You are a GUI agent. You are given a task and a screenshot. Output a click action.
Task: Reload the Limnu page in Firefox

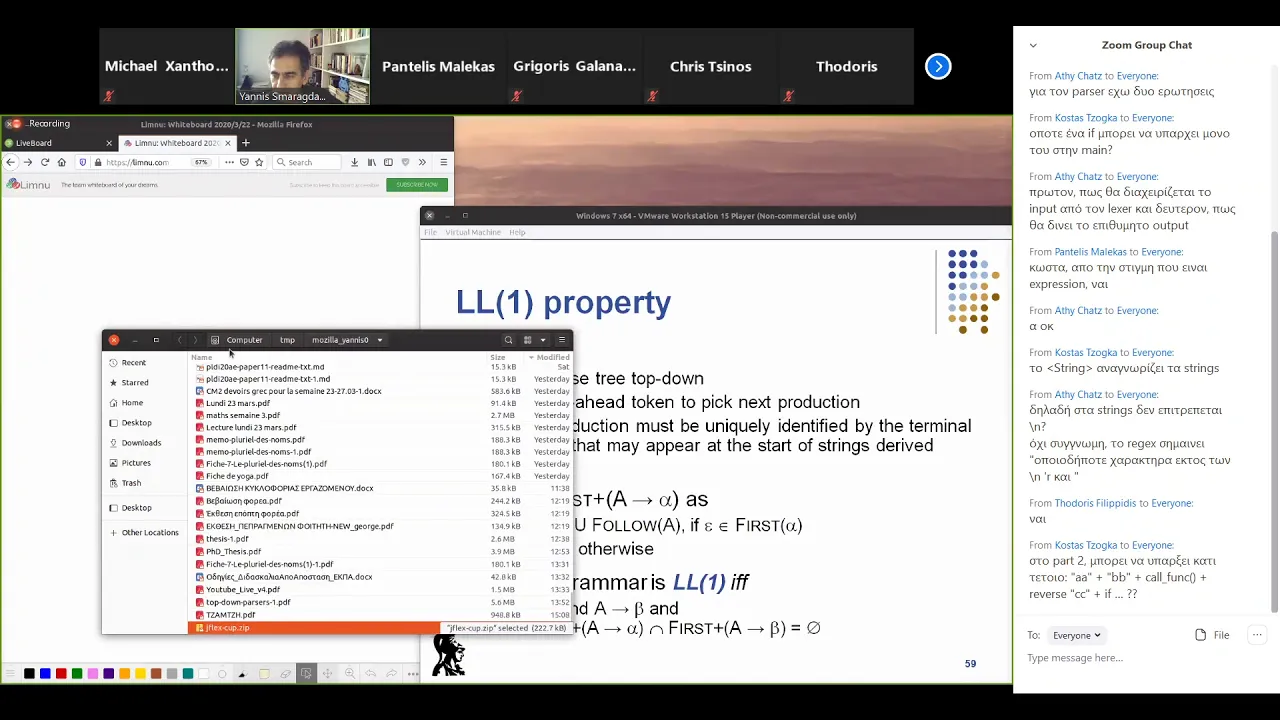[x=45, y=162]
